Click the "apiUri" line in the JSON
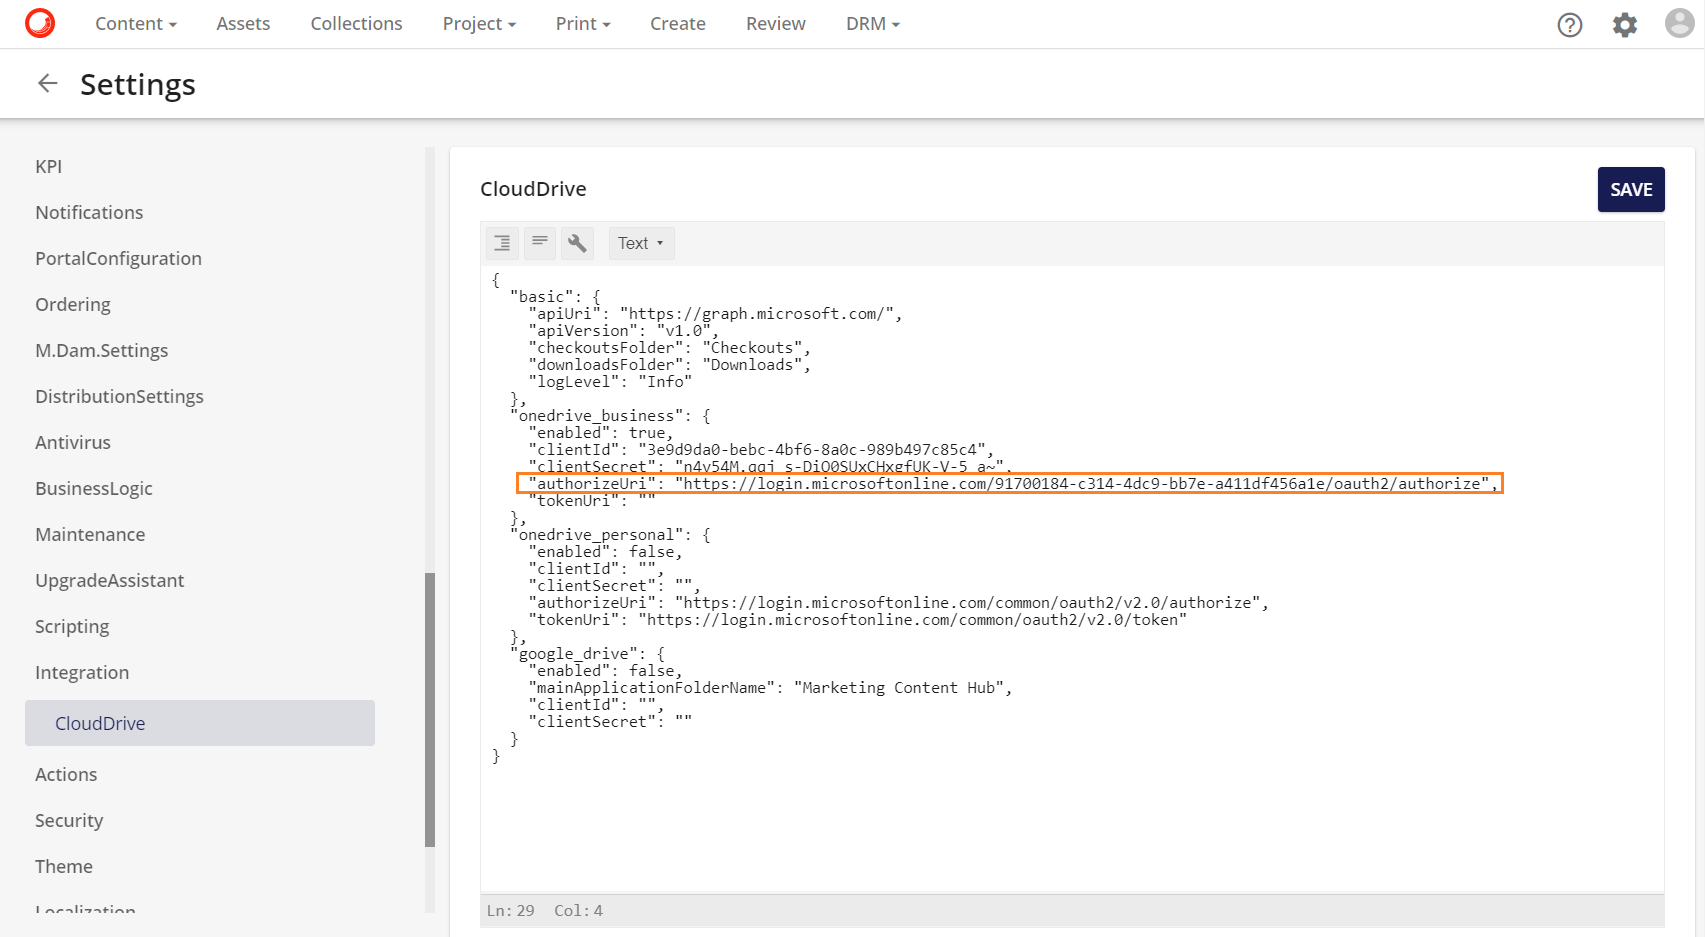This screenshot has width=1705, height=937. [715, 314]
